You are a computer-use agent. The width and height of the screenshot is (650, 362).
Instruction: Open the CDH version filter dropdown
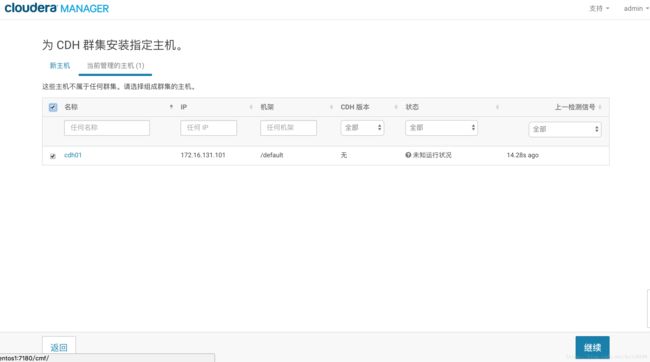coord(362,128)
